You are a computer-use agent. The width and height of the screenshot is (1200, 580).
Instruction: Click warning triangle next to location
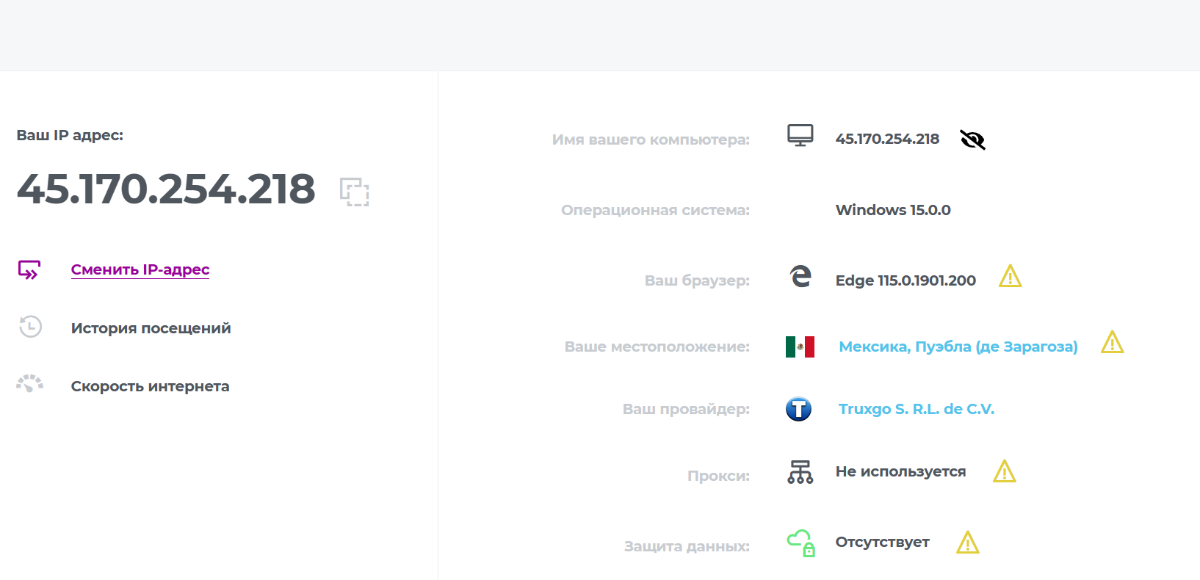[1112, 343]
